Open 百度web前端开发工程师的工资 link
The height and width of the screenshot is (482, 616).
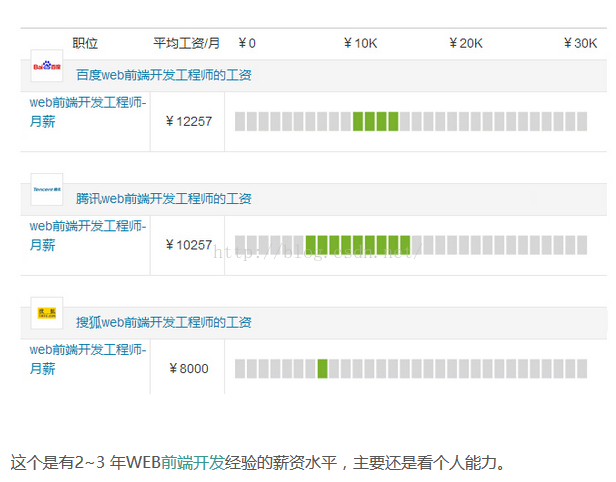click(163, 75)
